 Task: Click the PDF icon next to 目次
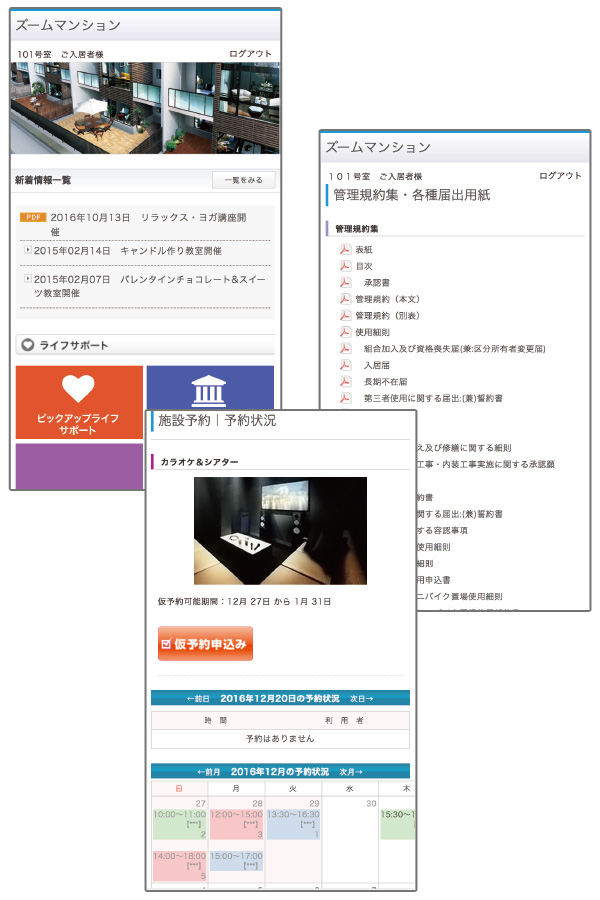point(346,266)
